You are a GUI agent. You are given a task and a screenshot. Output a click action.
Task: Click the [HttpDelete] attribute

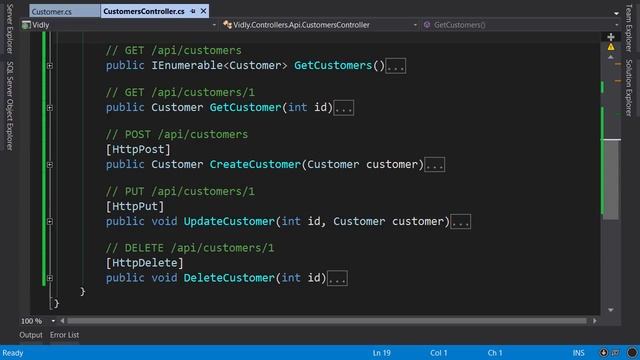(144, 263)
